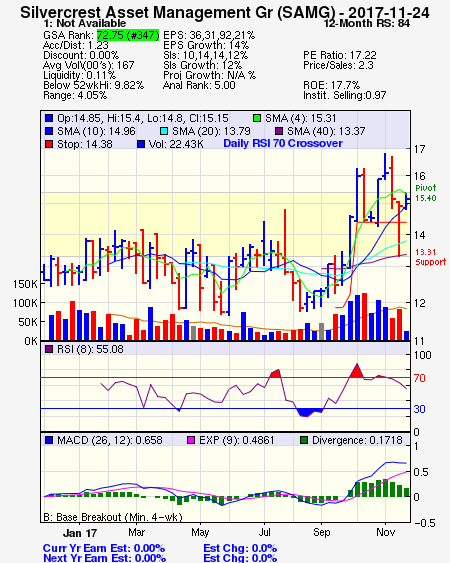Click the 'Avg Vol(00's): 167' text

89,65
